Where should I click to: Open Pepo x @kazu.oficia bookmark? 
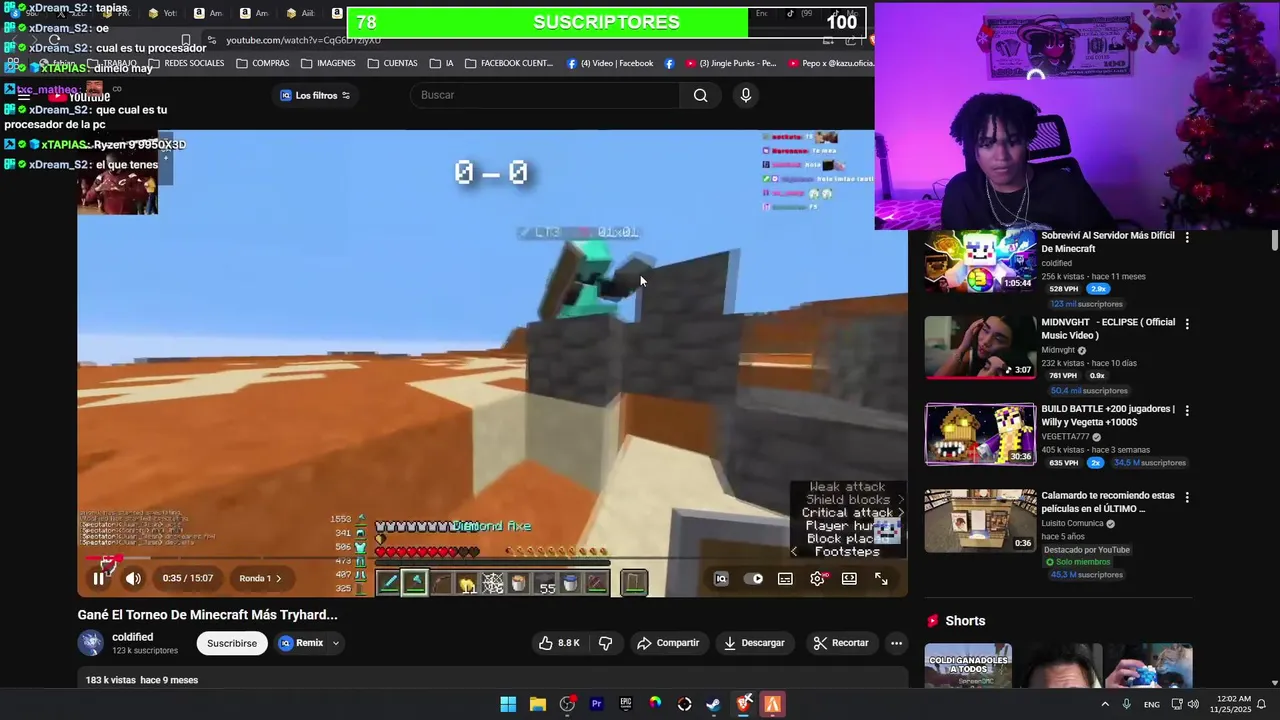[831, 63]
